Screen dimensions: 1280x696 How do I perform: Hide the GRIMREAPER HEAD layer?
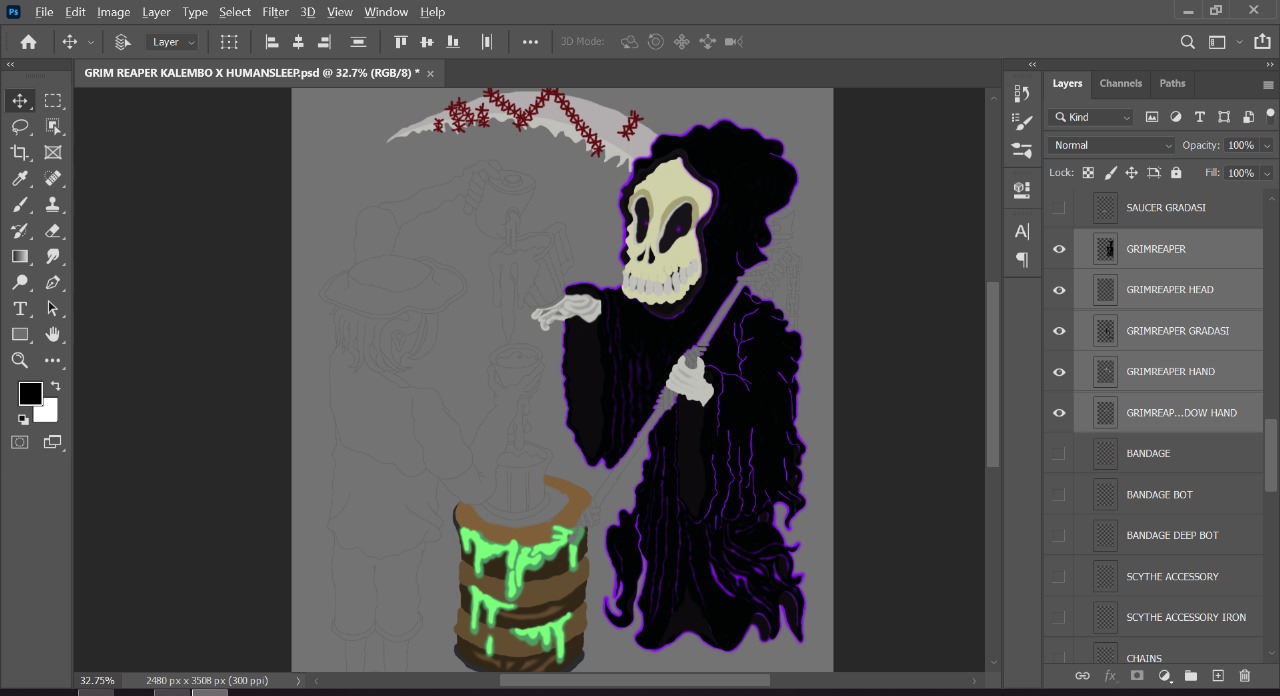(1059, 290)
